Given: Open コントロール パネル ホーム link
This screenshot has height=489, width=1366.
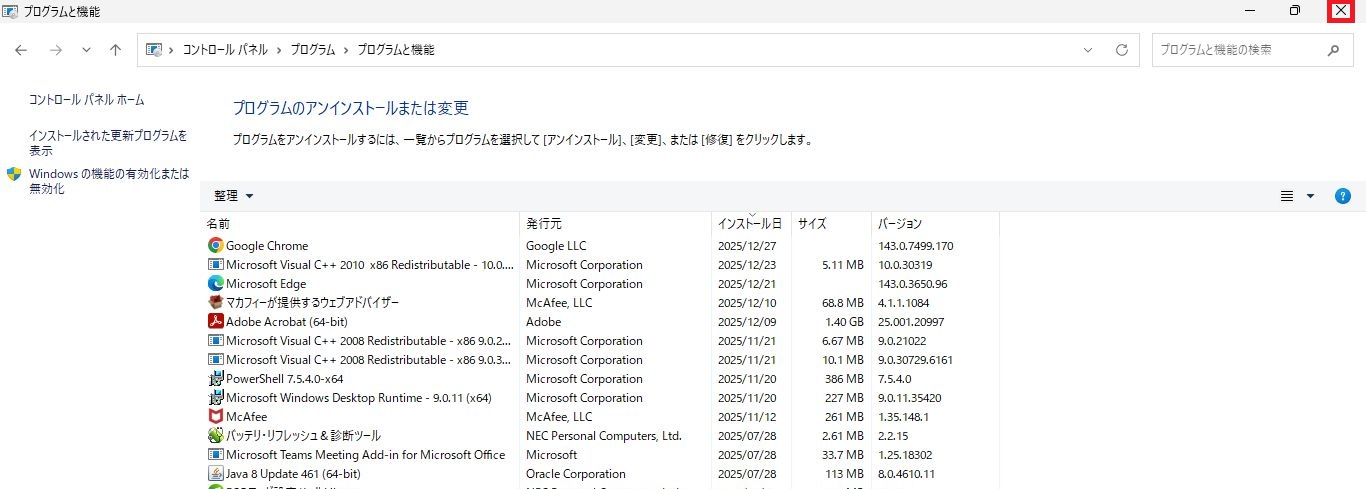Looking at the screenshot, I should (x=87, y=100).
